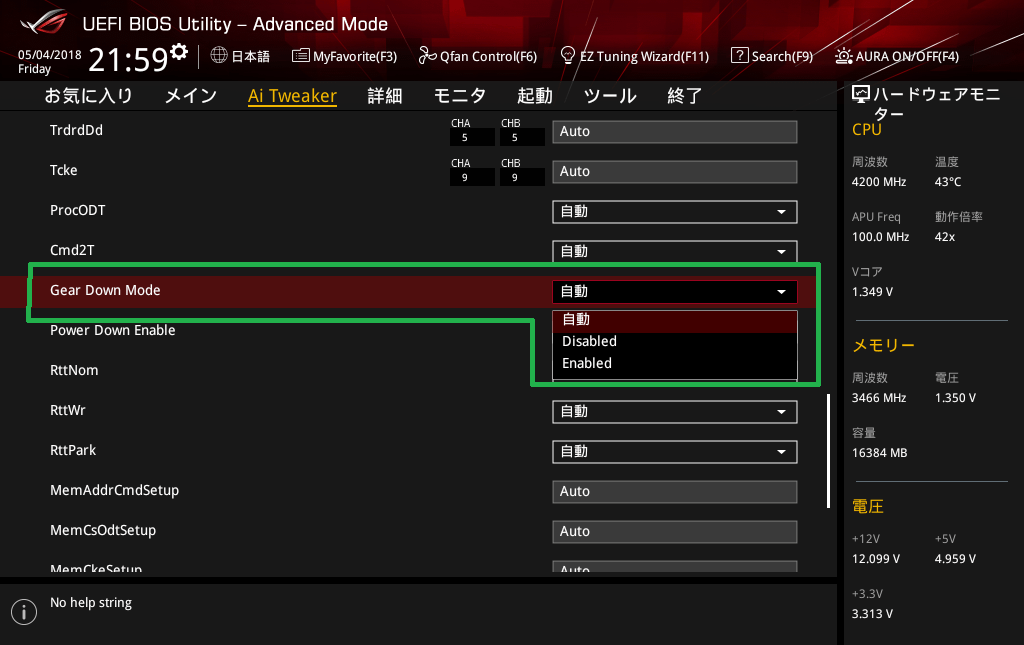1024x645 pixels.
Task: Select the ProcODT label
Action: point(78,210)
